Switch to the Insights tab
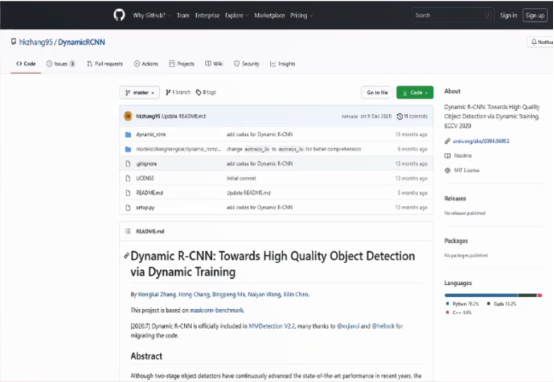Image resolution: width=554 pixels, height=382 pixels. coord(282,64)
